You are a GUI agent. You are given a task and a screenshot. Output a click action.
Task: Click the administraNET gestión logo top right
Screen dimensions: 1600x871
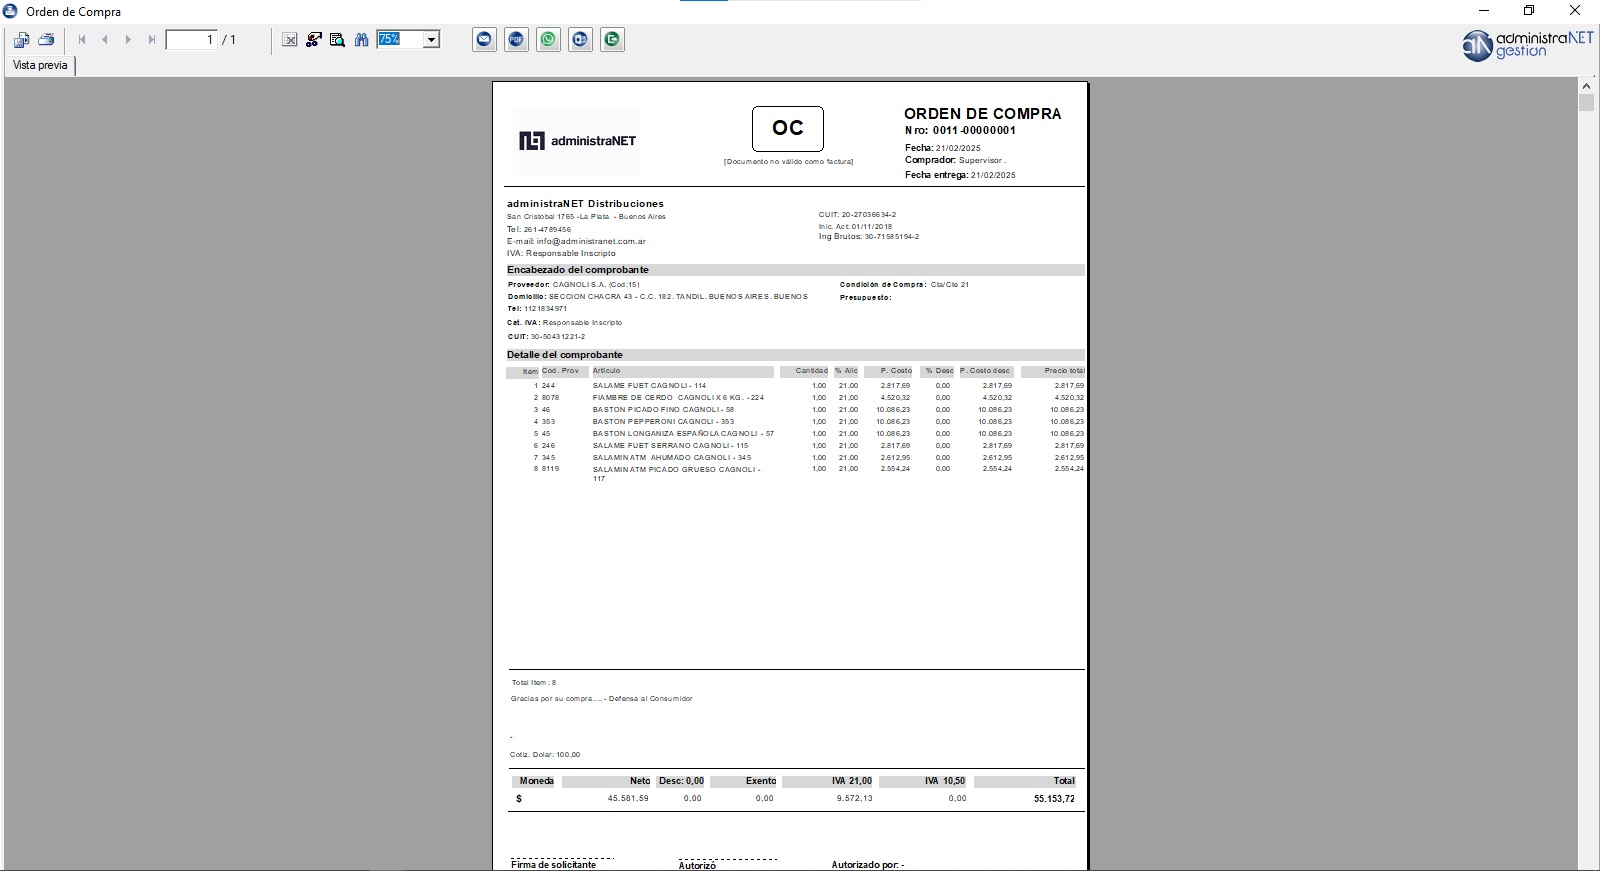(1527, 45)
